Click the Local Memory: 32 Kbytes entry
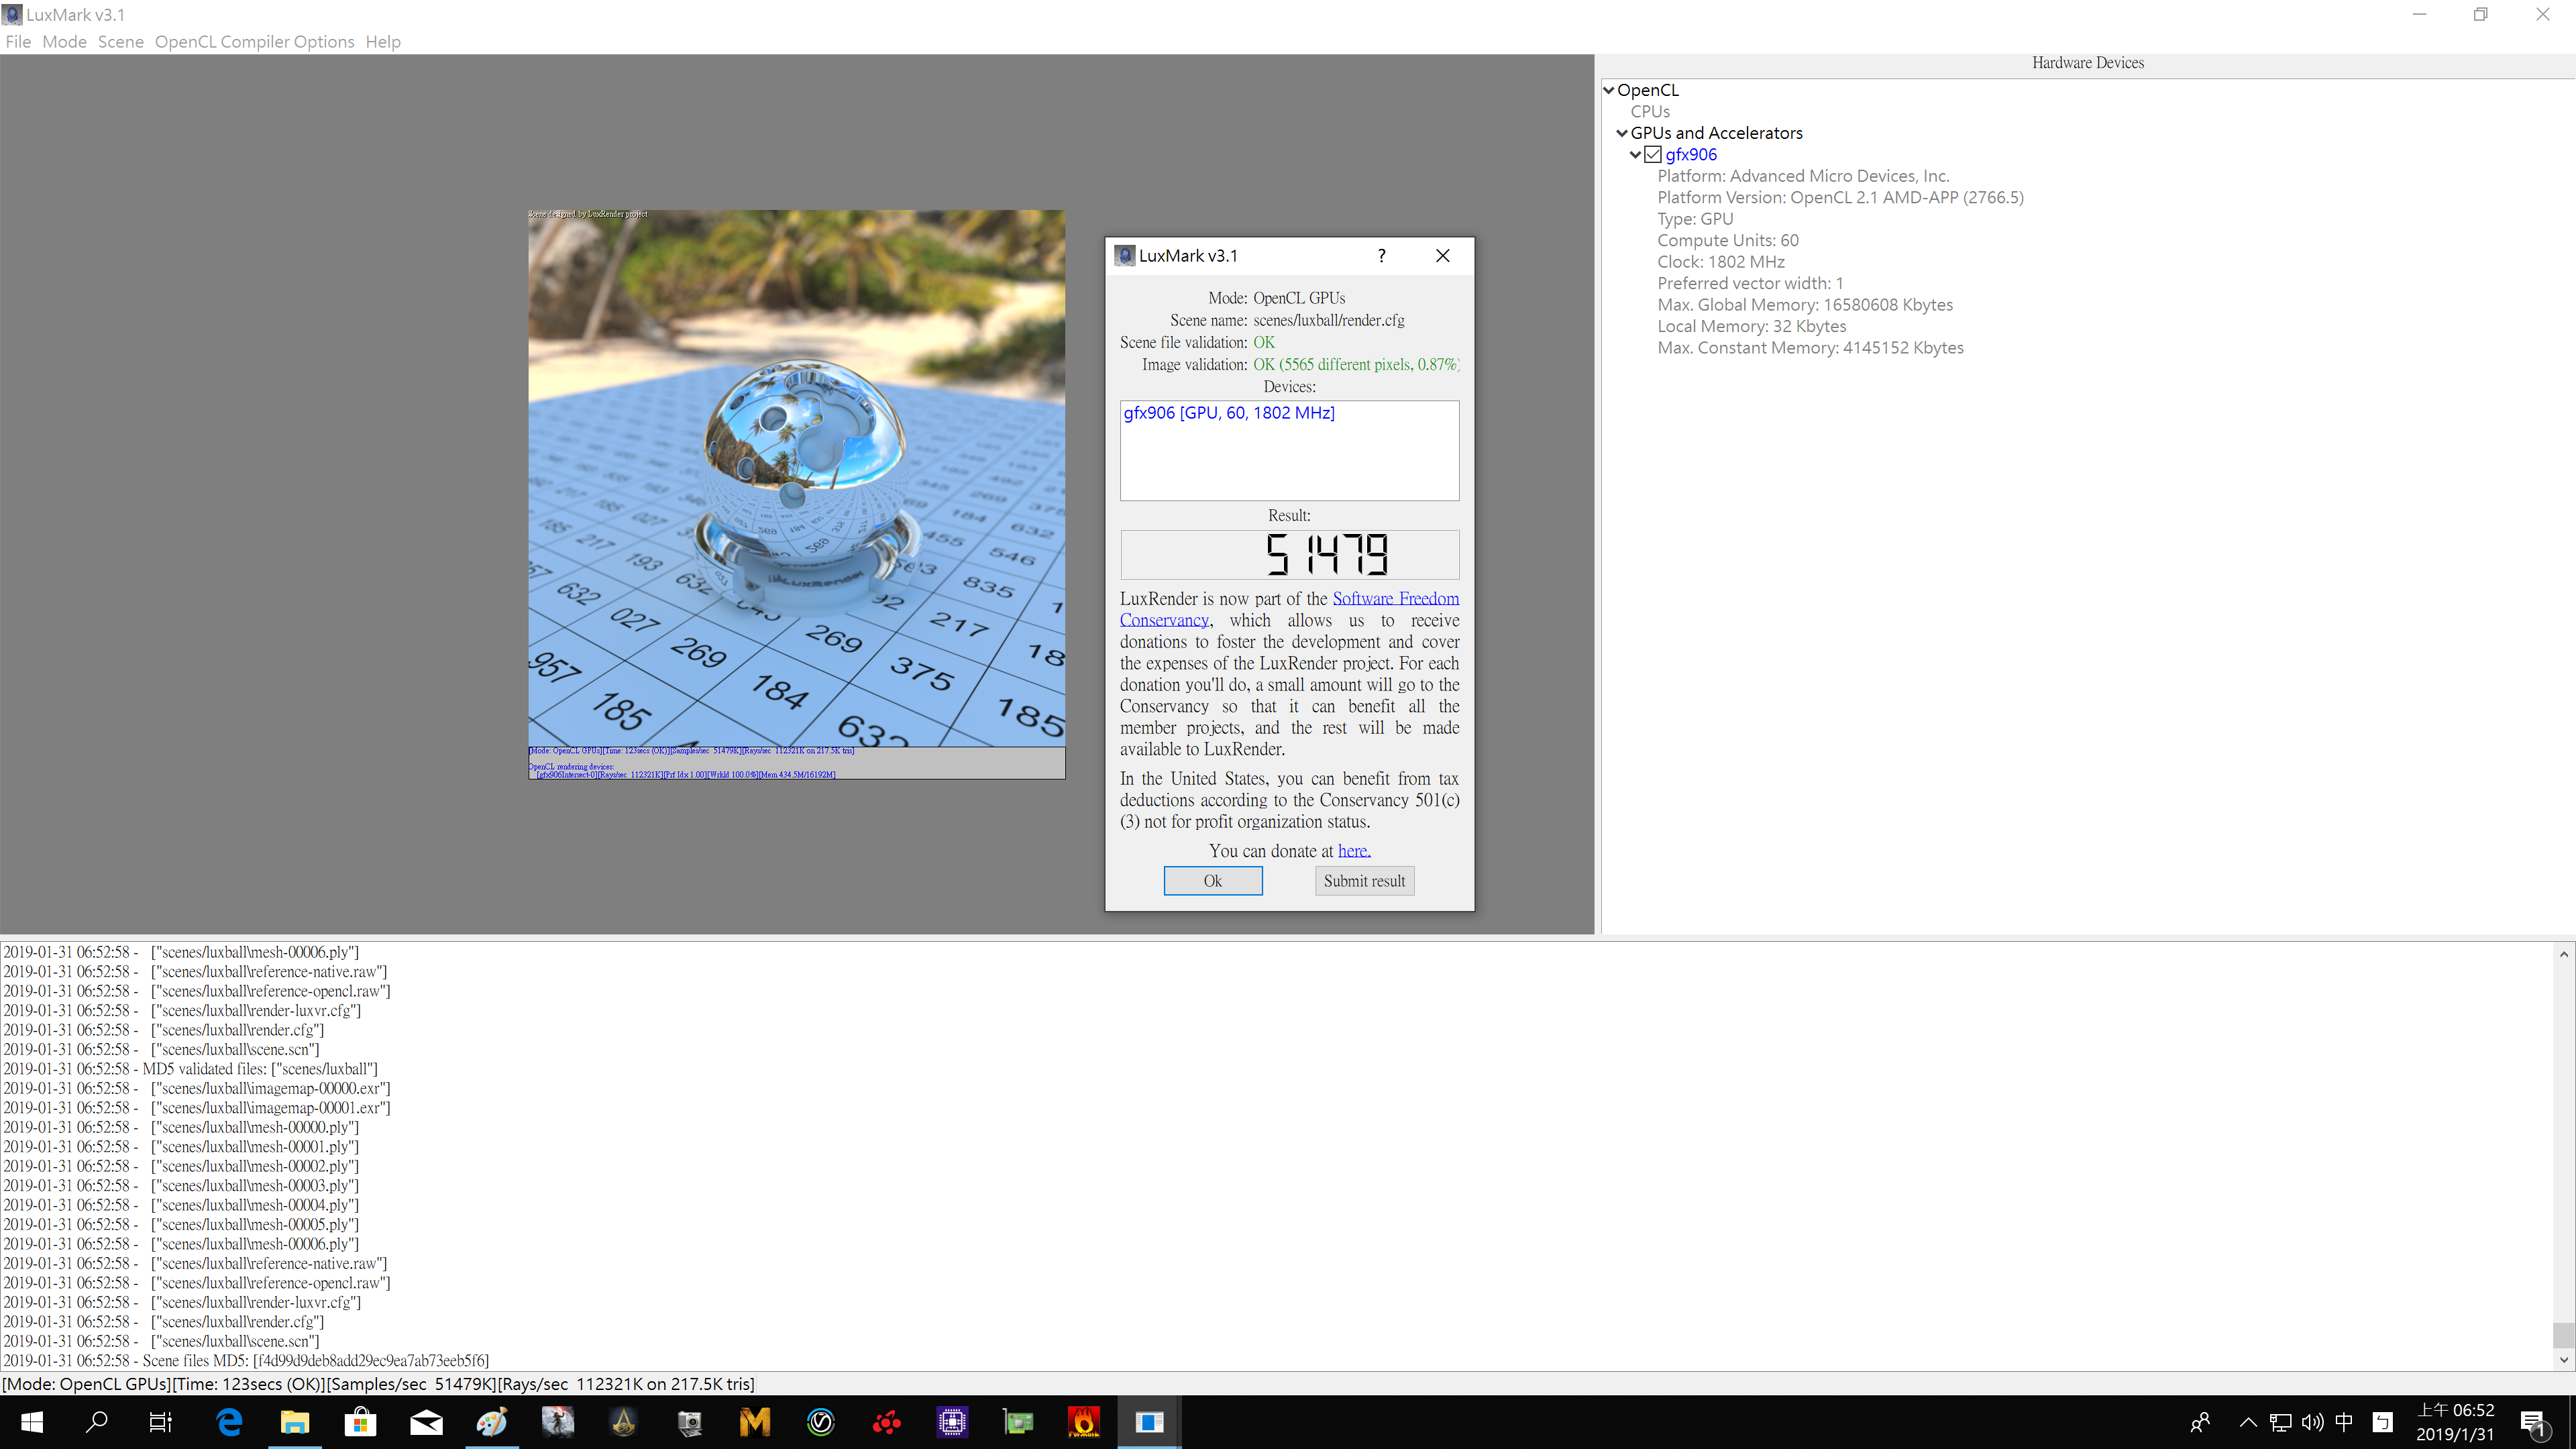The height and width of the screenshot is (1449, 2576). pyautogui.click(x=1751, y=326)
